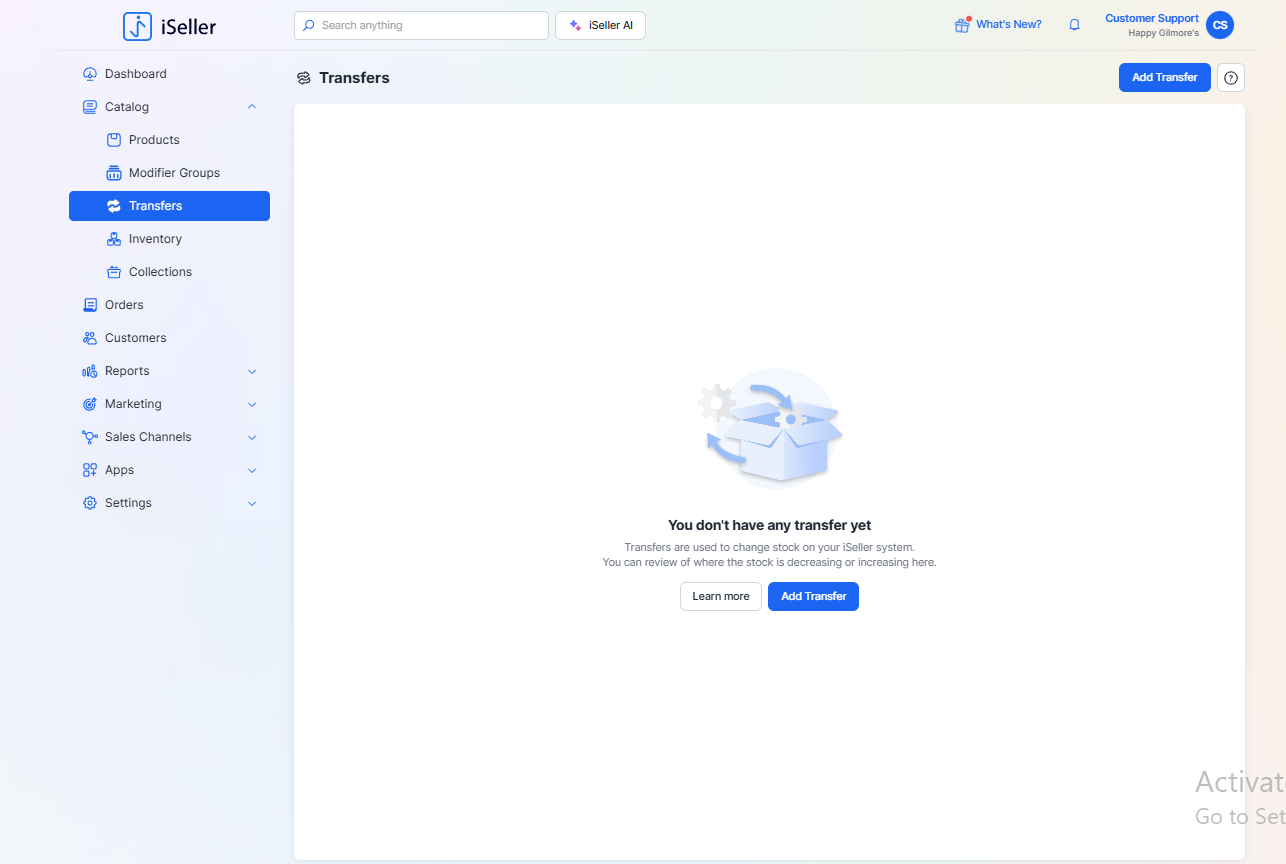Click Add Transfer button in header
This screenshot has height=864, width=1286.
click(1164, 78)
